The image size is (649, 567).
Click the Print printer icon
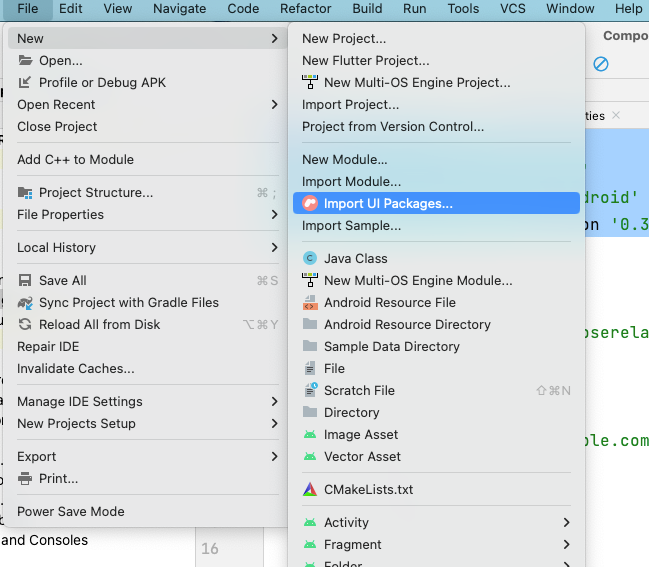click(25, 478)
